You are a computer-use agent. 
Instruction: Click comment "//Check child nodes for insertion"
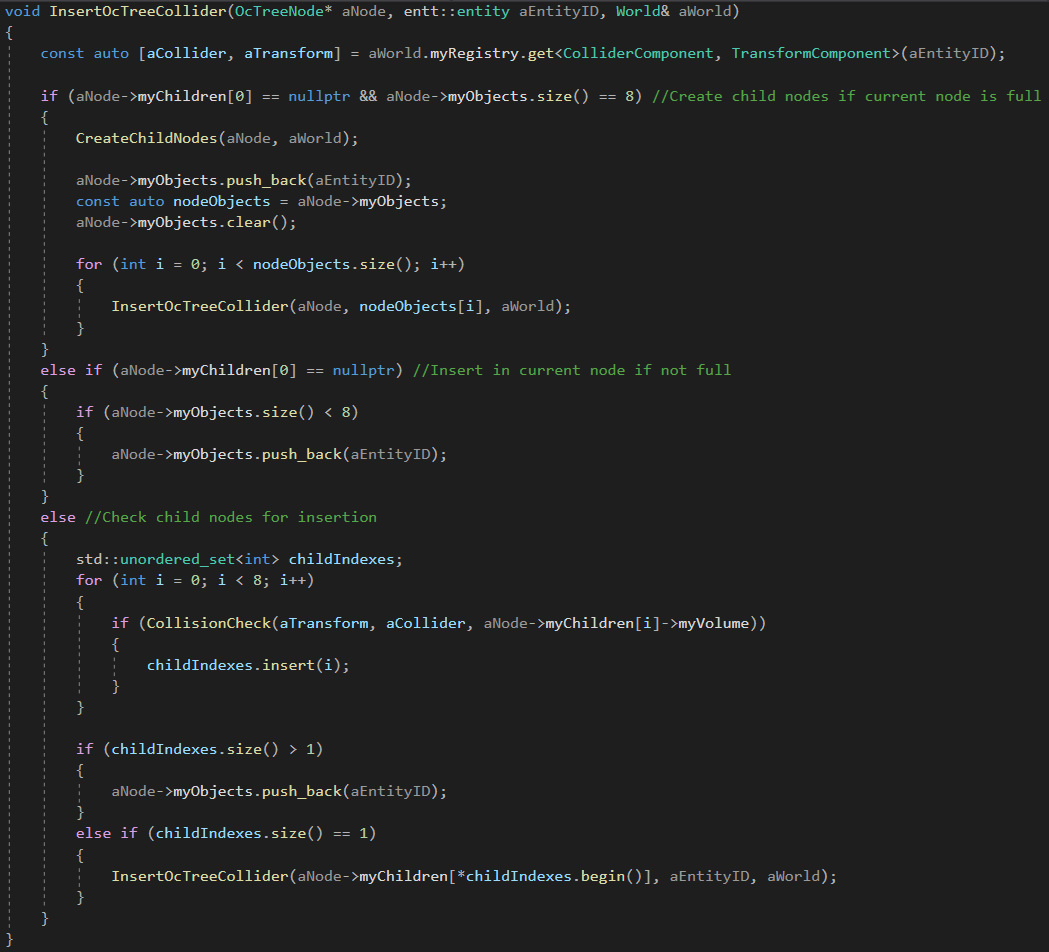pos(231,517)
